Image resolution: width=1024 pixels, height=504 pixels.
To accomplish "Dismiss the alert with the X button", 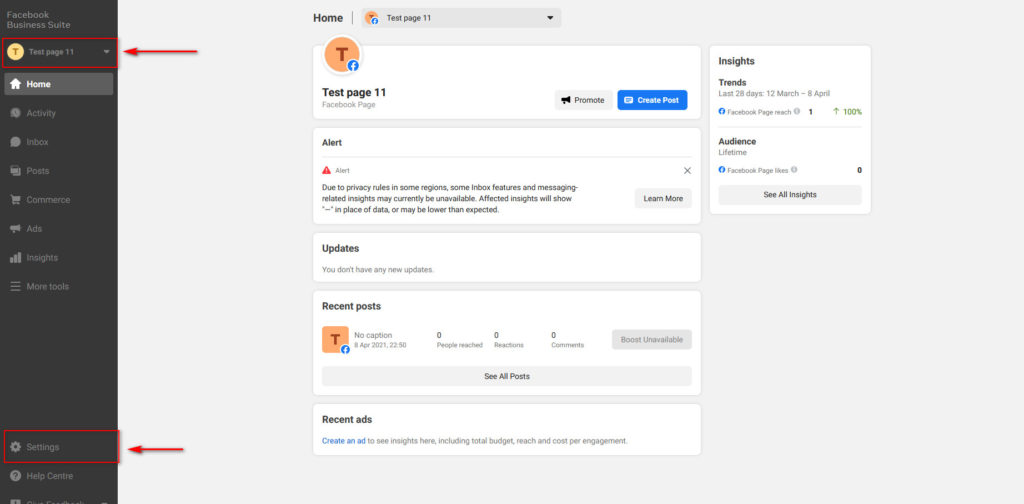I will [x=687, y=170].
